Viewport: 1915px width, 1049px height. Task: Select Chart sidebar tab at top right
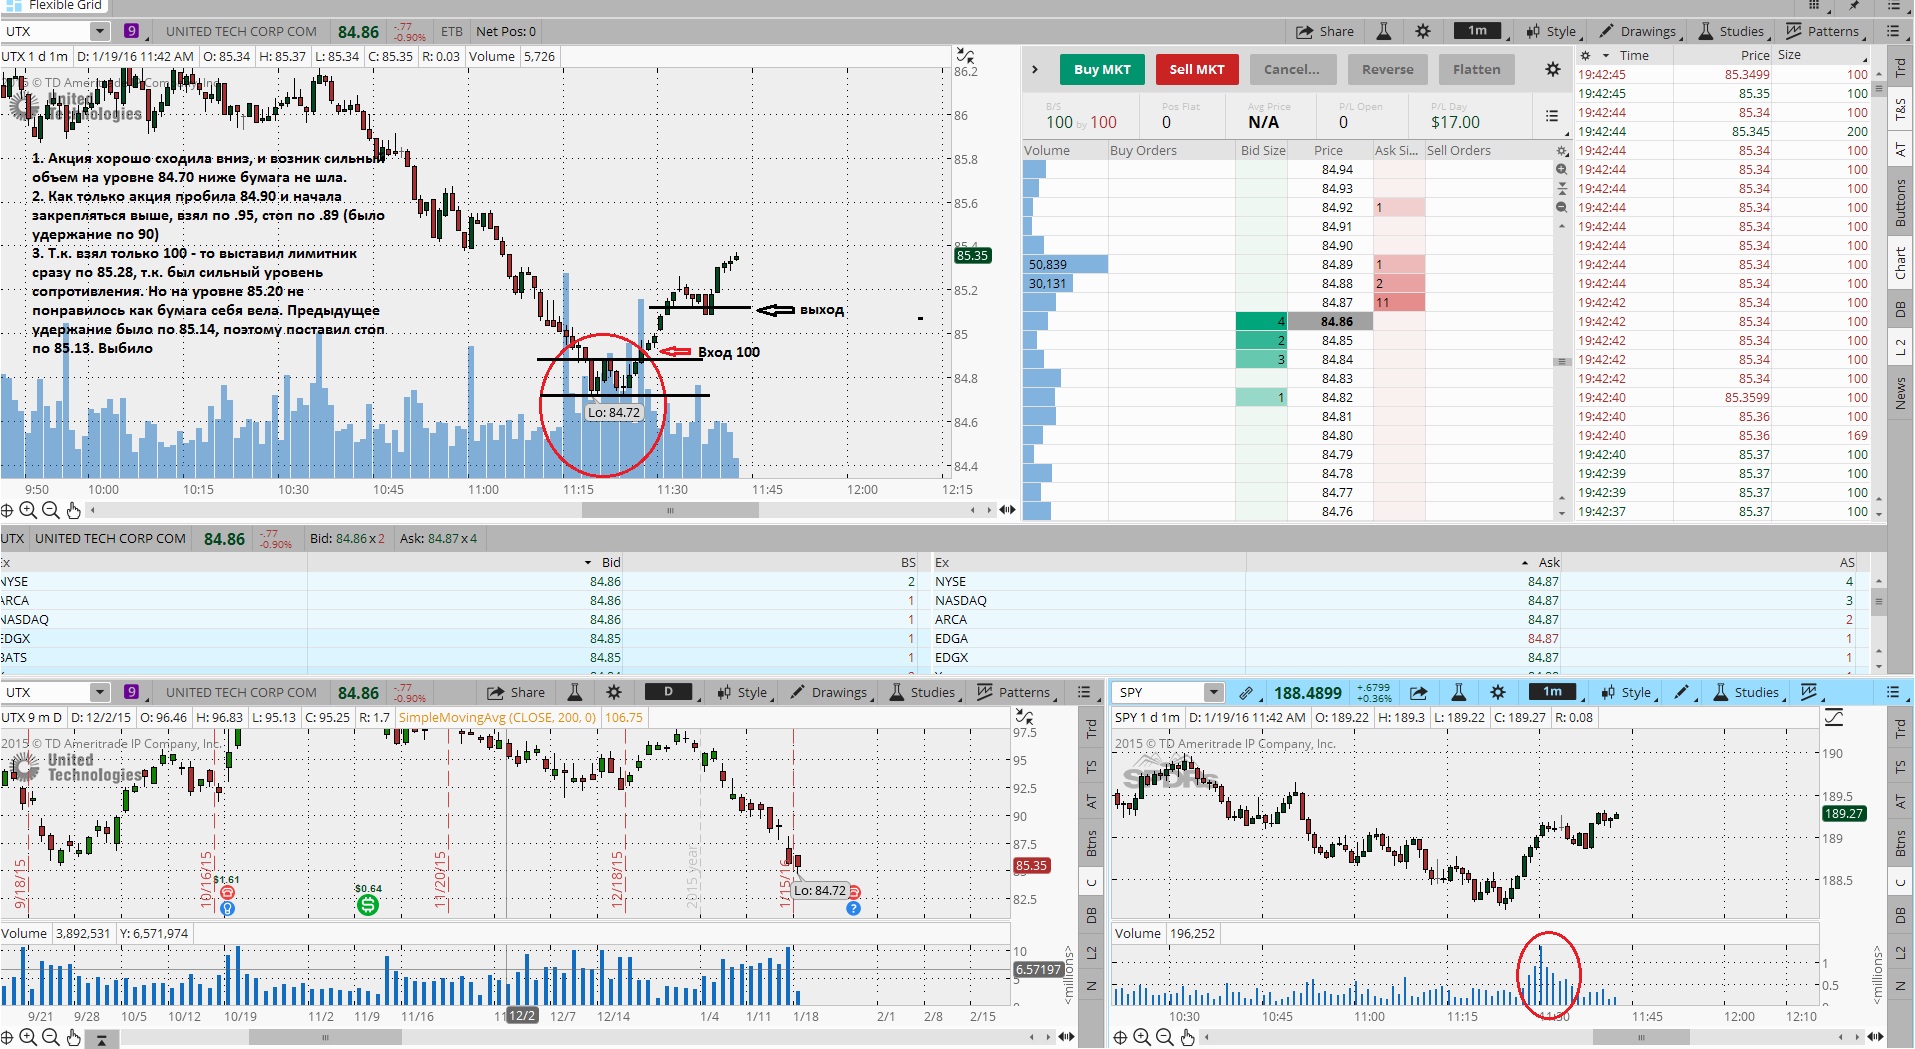click(x=1901, y=263)
